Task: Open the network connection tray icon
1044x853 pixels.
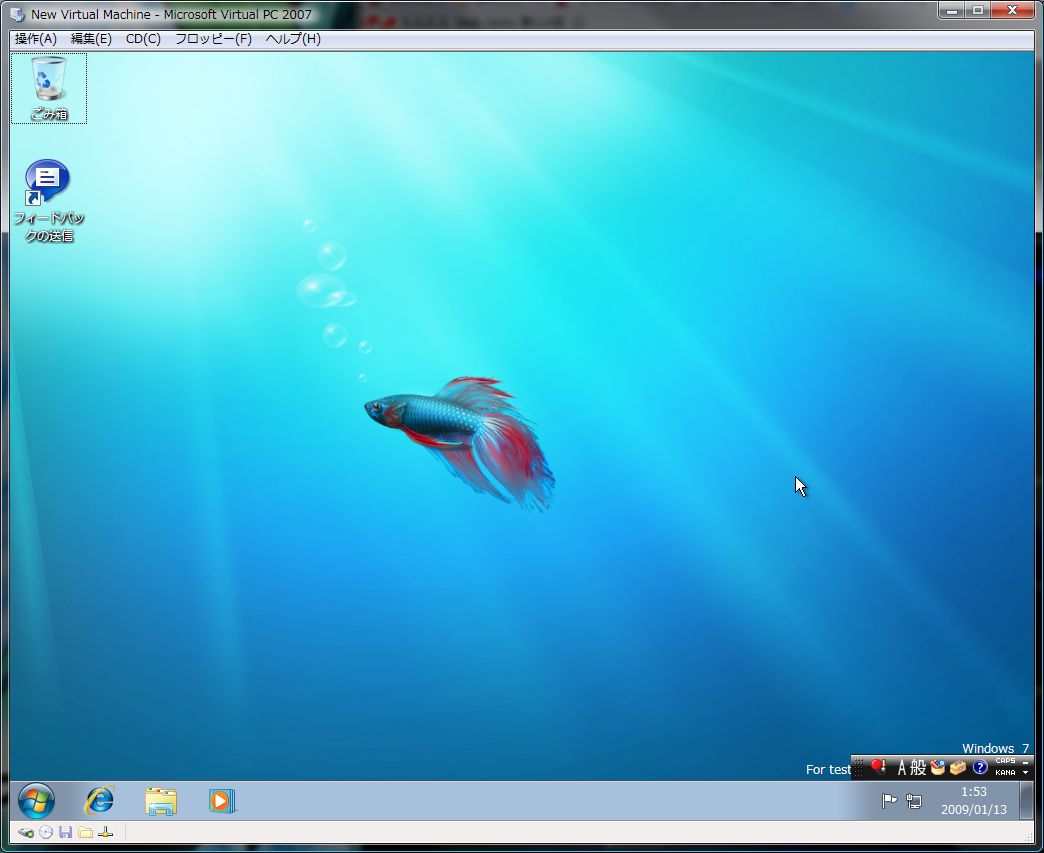Action: [x=914, y=802]
